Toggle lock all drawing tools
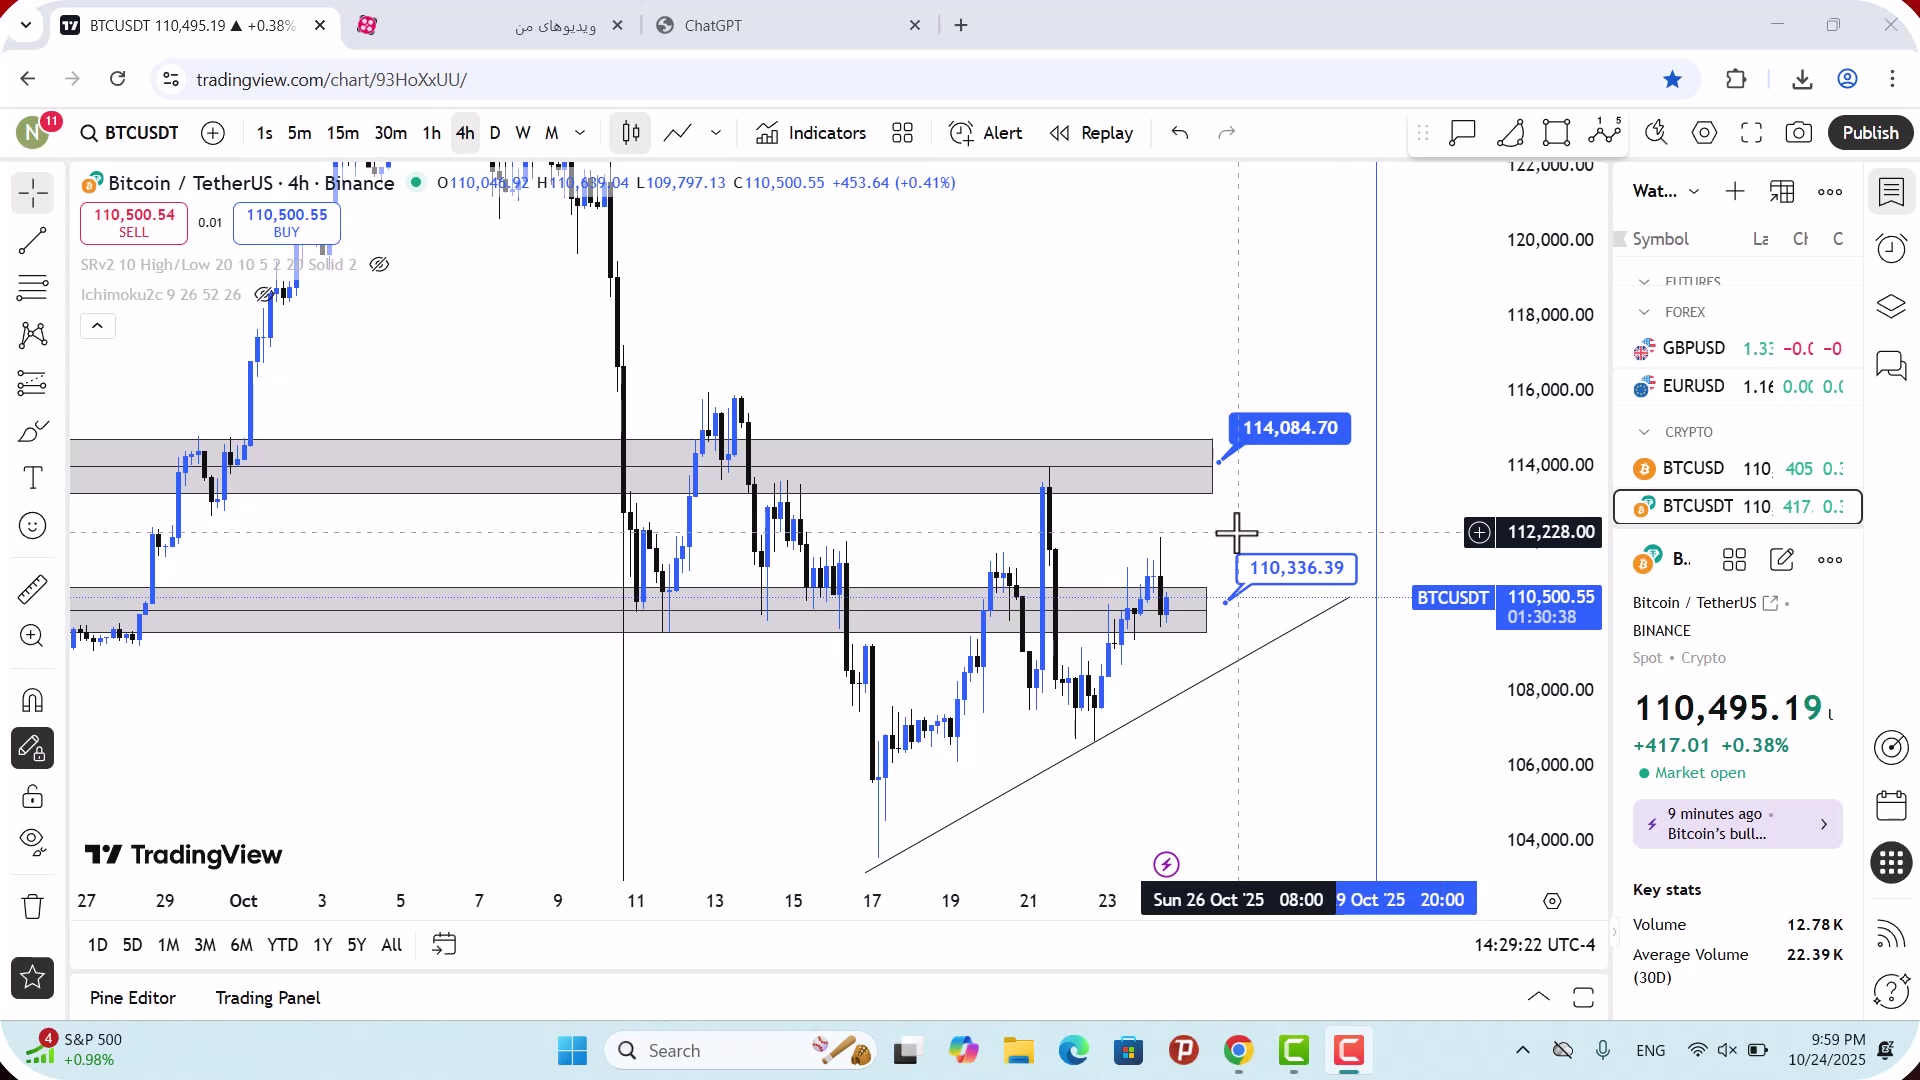This screenshot has height=1080, width=1920. tap(32, 796)
